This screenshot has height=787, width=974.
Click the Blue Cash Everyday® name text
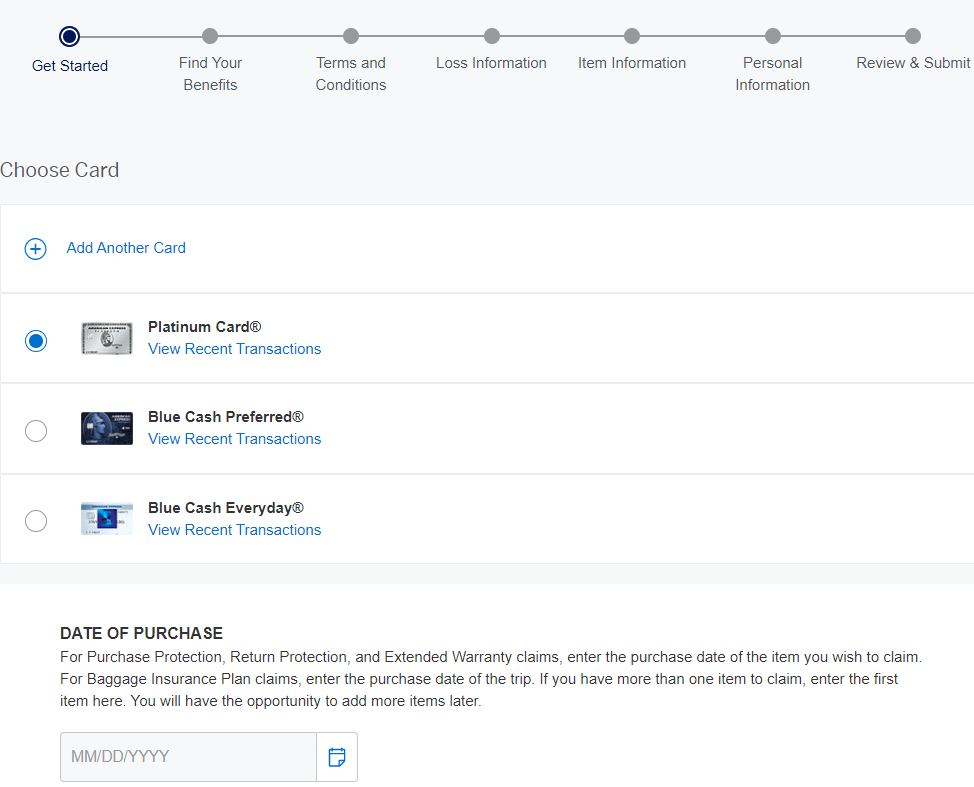pos(225,508)
